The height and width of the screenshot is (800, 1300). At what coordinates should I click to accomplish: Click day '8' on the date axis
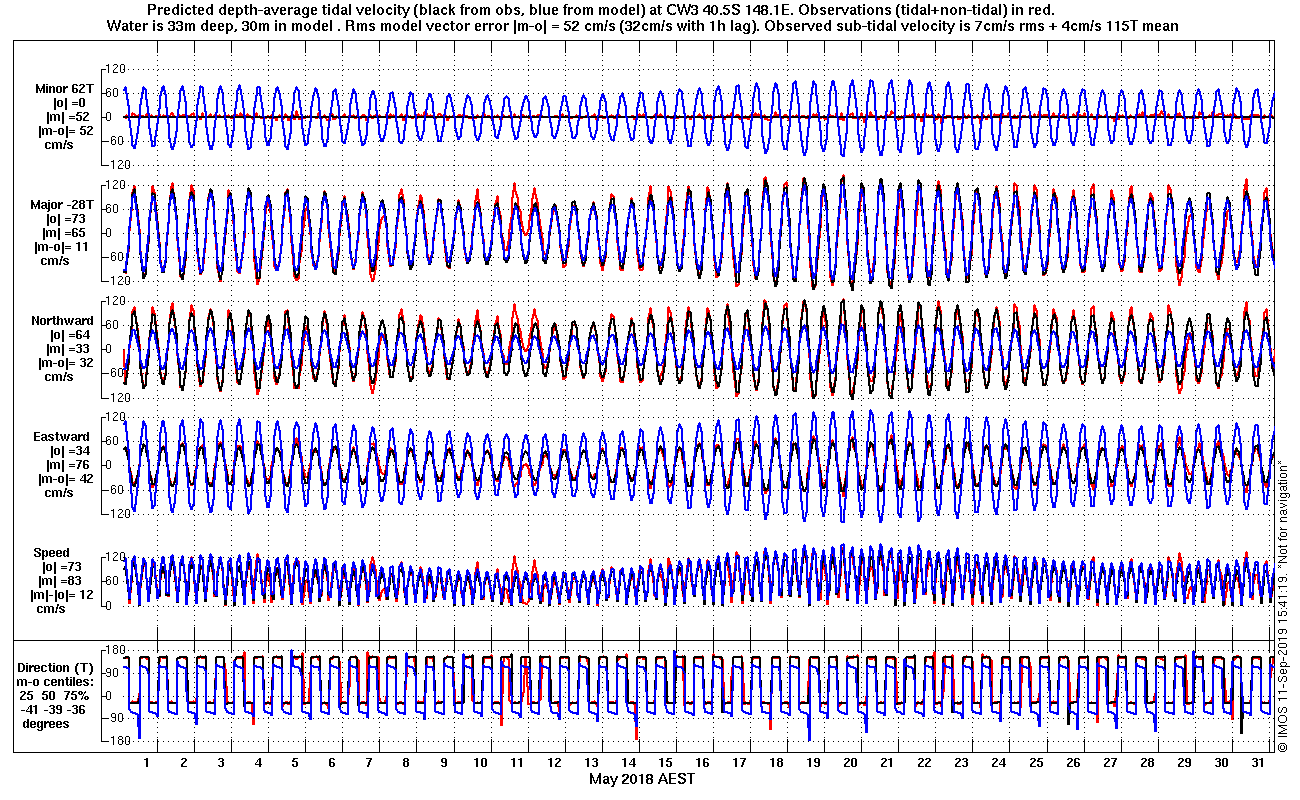406,762
